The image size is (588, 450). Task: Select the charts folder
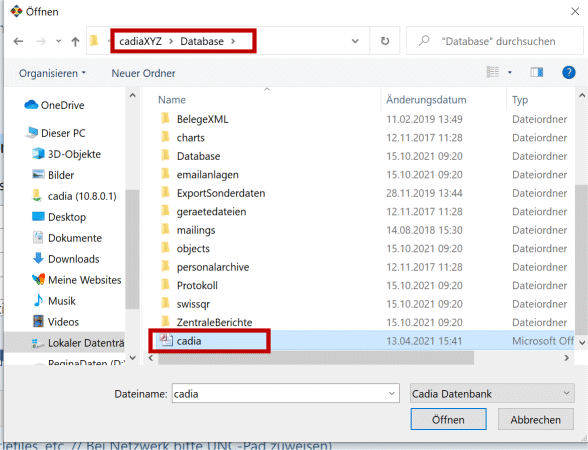pyautogui.click(x=190, y=138)
